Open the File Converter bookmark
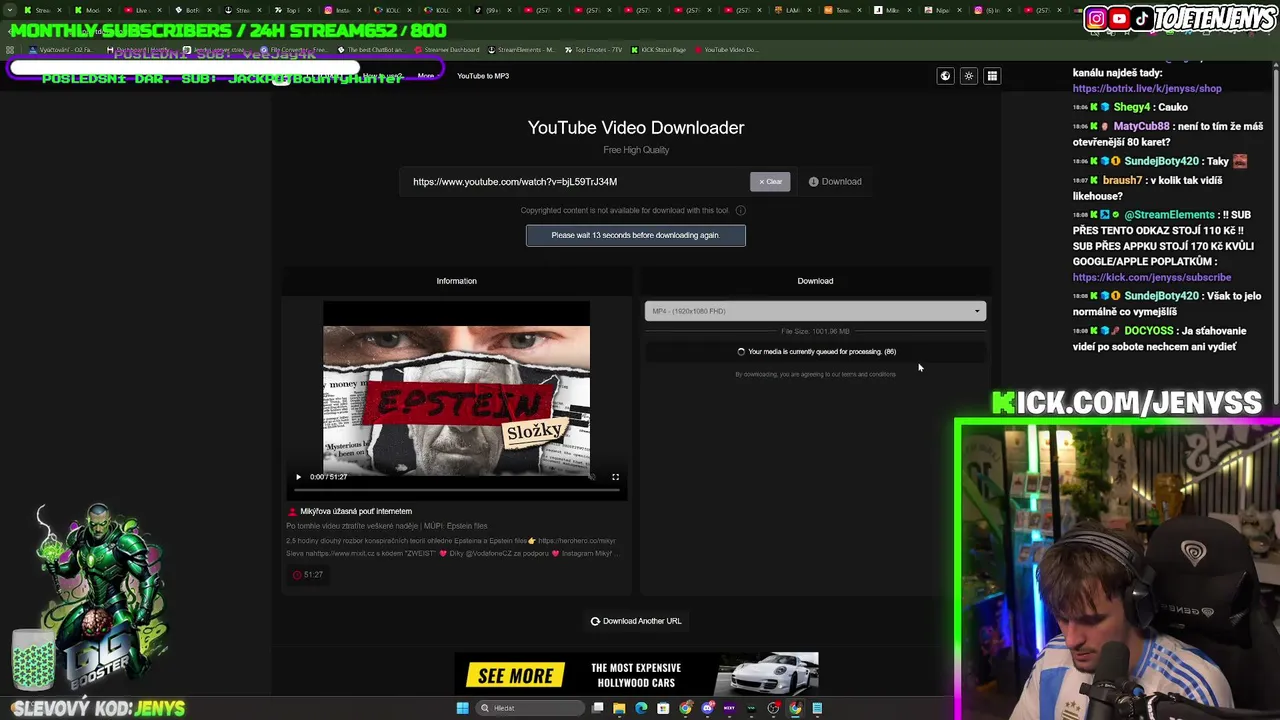Screen dimensions: 1280x720 [293, 50]
